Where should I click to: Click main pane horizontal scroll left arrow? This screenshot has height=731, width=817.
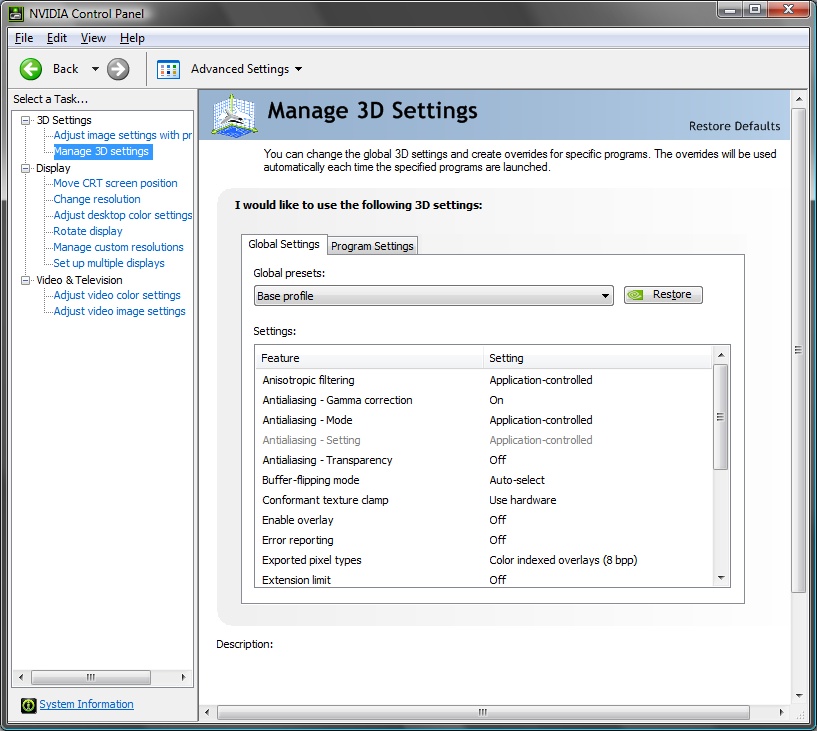pos(207,712)
